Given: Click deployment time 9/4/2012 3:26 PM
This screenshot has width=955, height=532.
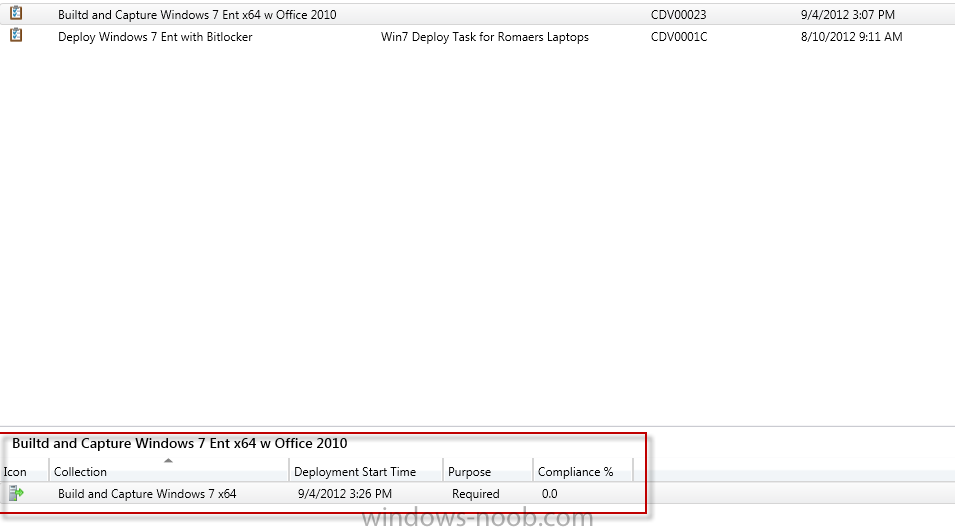Looking at the screenshot, I should [x=345, y=494].
